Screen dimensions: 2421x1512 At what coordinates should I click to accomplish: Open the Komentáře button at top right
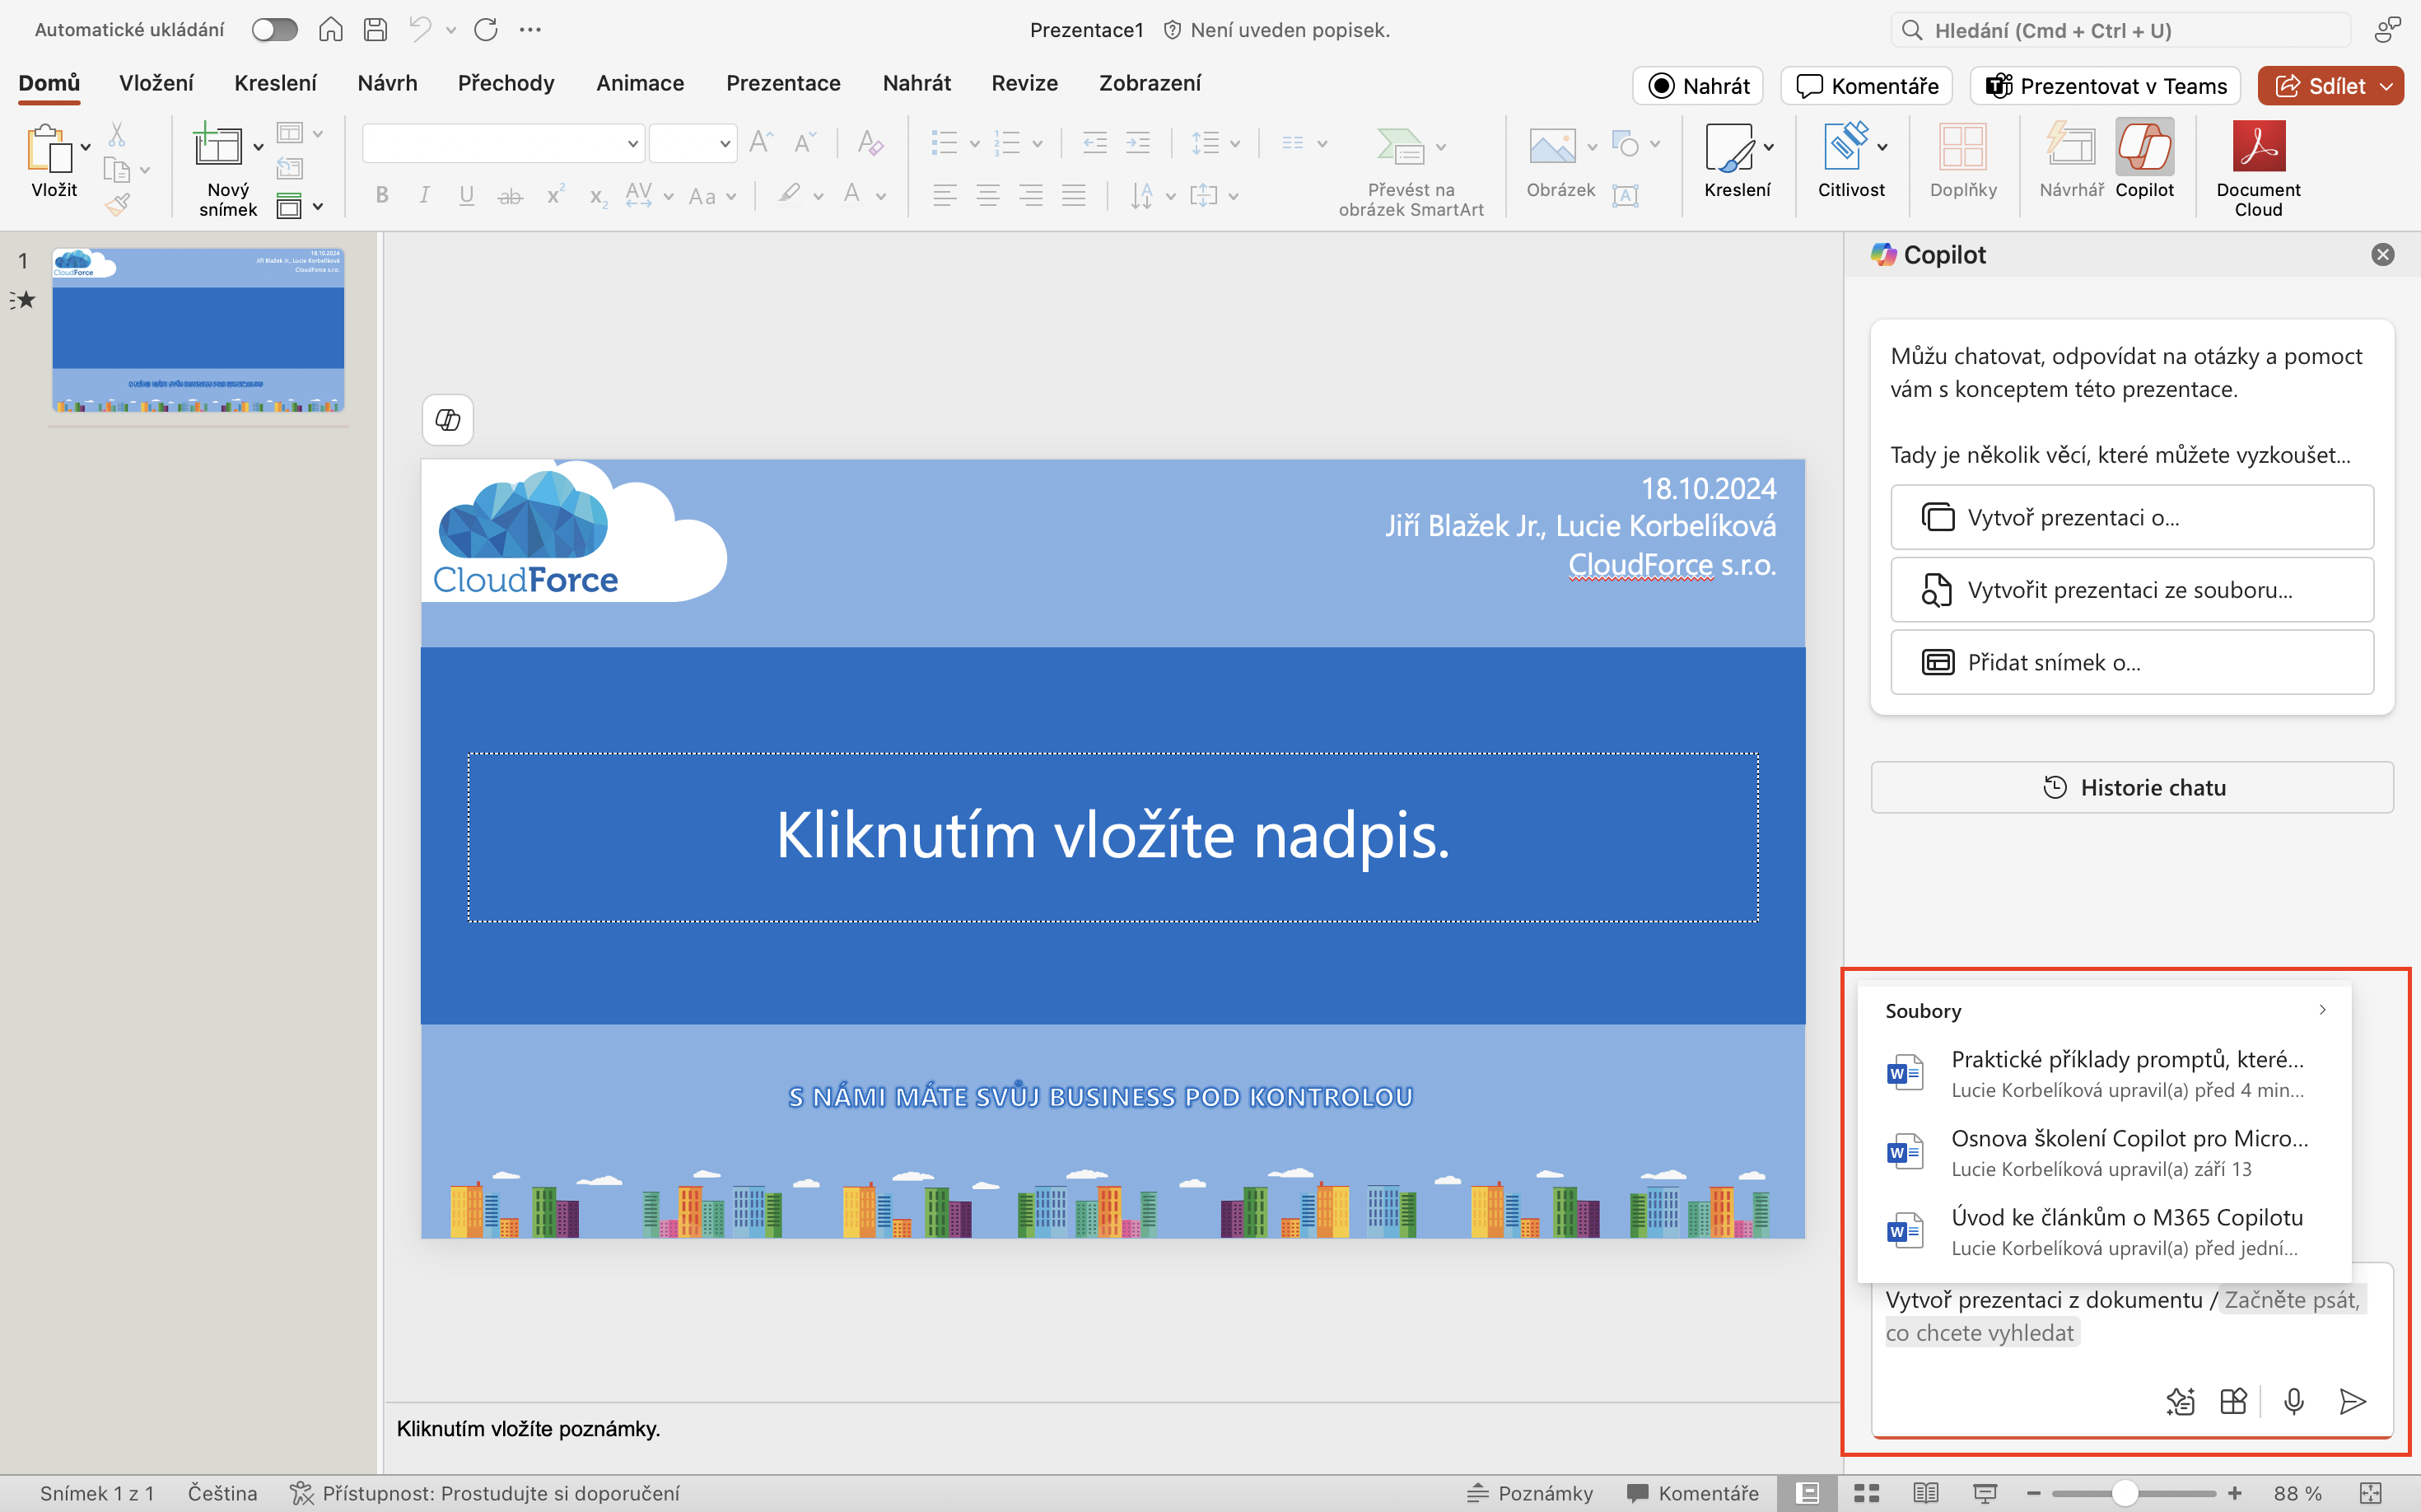(1867, 86)
